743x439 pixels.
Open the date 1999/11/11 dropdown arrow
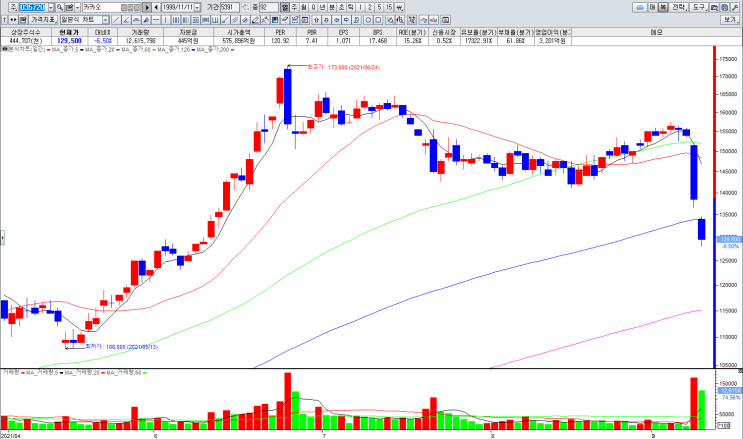197,8
